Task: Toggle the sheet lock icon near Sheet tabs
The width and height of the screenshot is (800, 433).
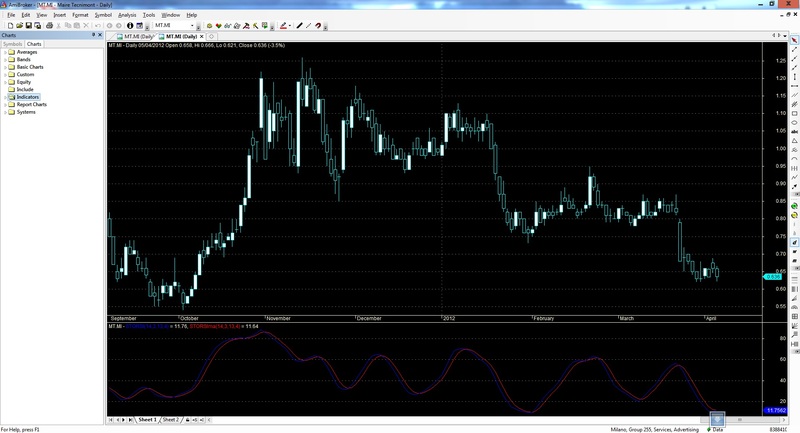Action: click(x=188, y=420)
